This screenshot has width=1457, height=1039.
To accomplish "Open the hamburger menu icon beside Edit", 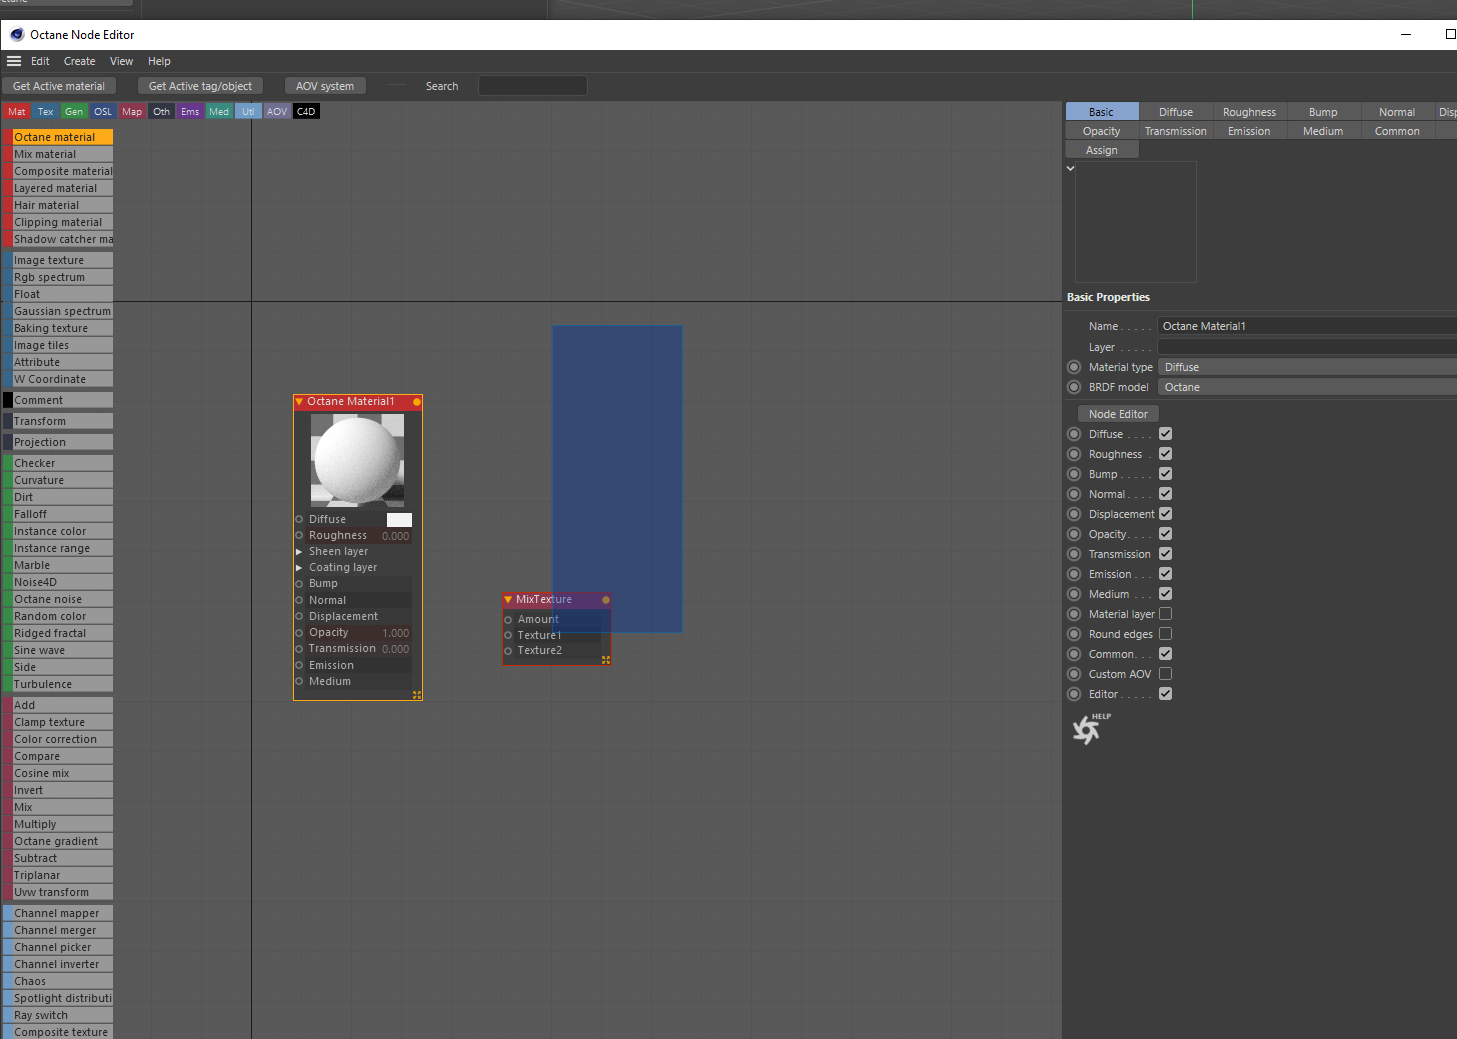I will pyautogui.click(x=14, y=61).
